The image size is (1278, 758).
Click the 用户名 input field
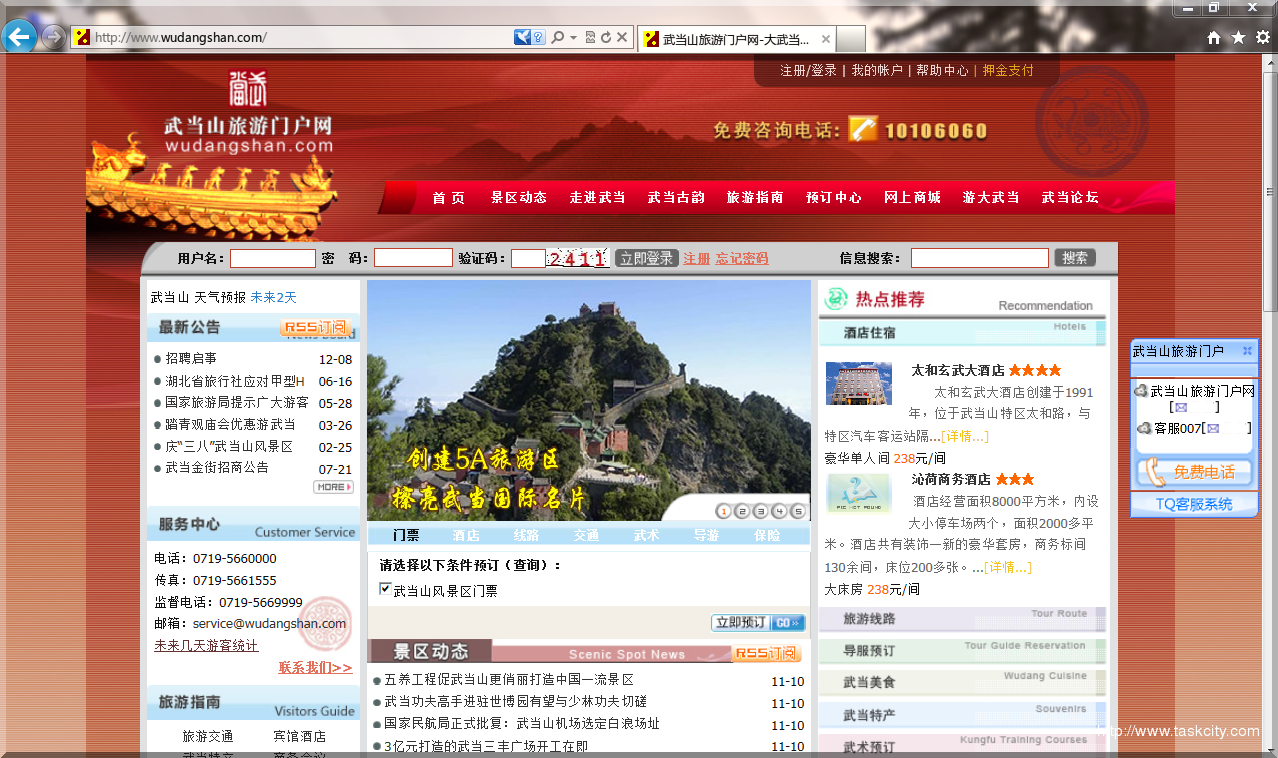pyautogui.click(x=273, y=258)
